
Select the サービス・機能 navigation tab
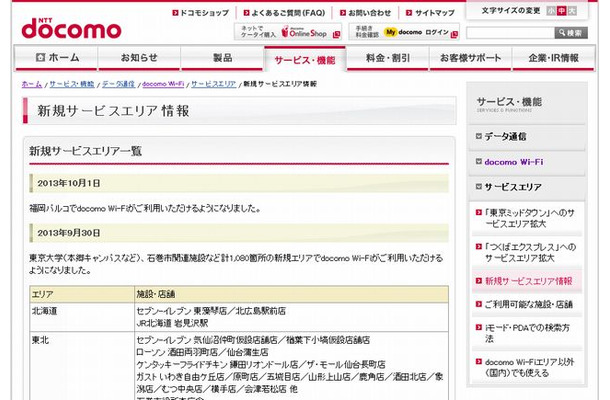[x=305, y=60]
